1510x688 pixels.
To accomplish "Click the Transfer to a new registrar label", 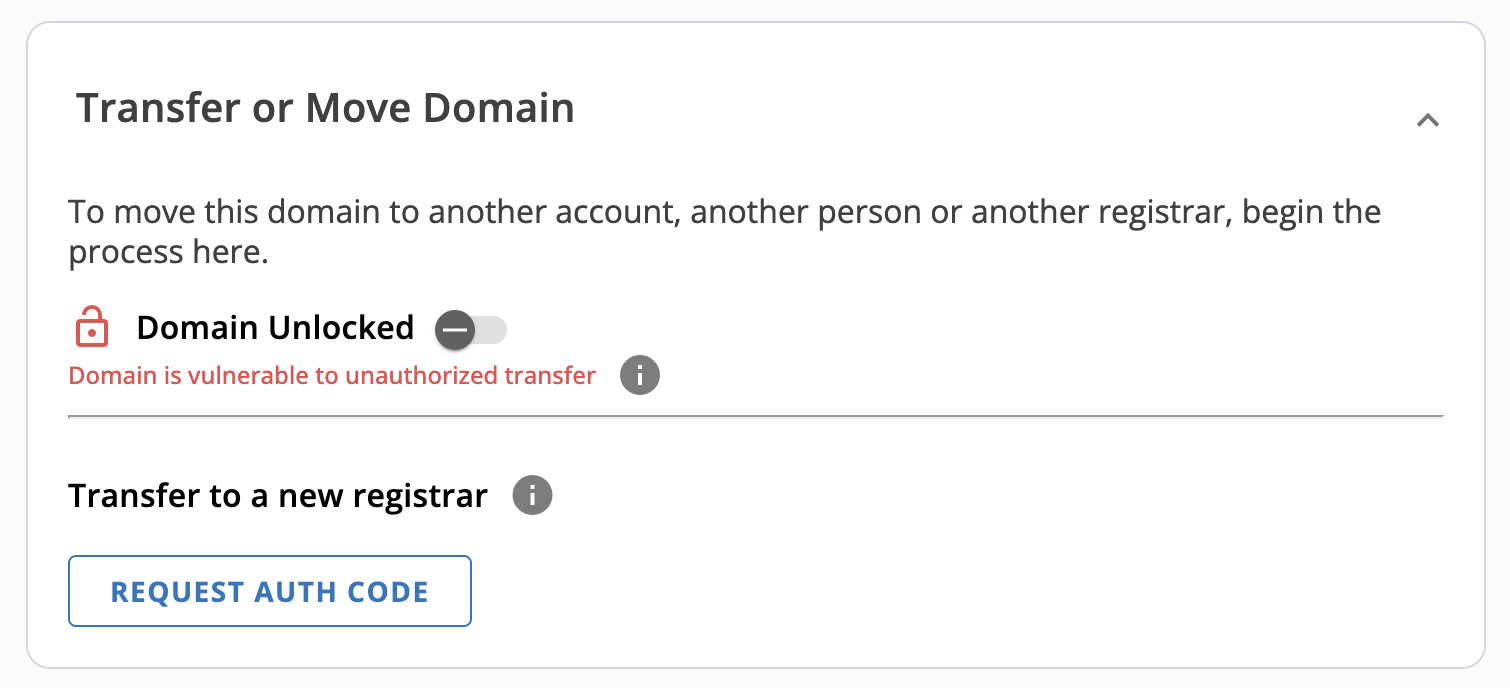I will (x=278, y=495).
